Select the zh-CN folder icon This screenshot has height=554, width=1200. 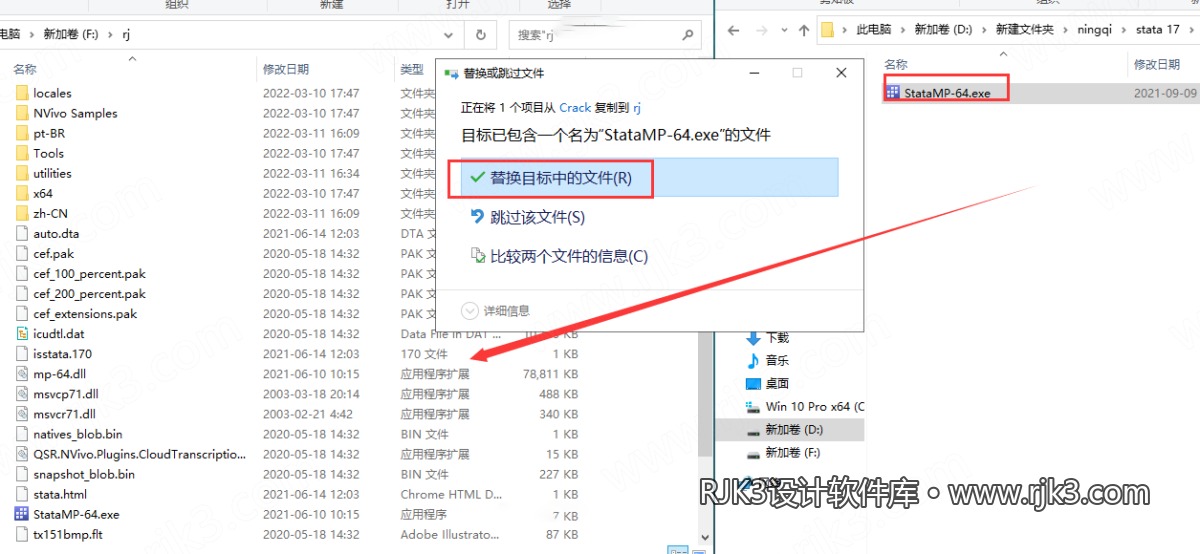[x=22, y=213]
